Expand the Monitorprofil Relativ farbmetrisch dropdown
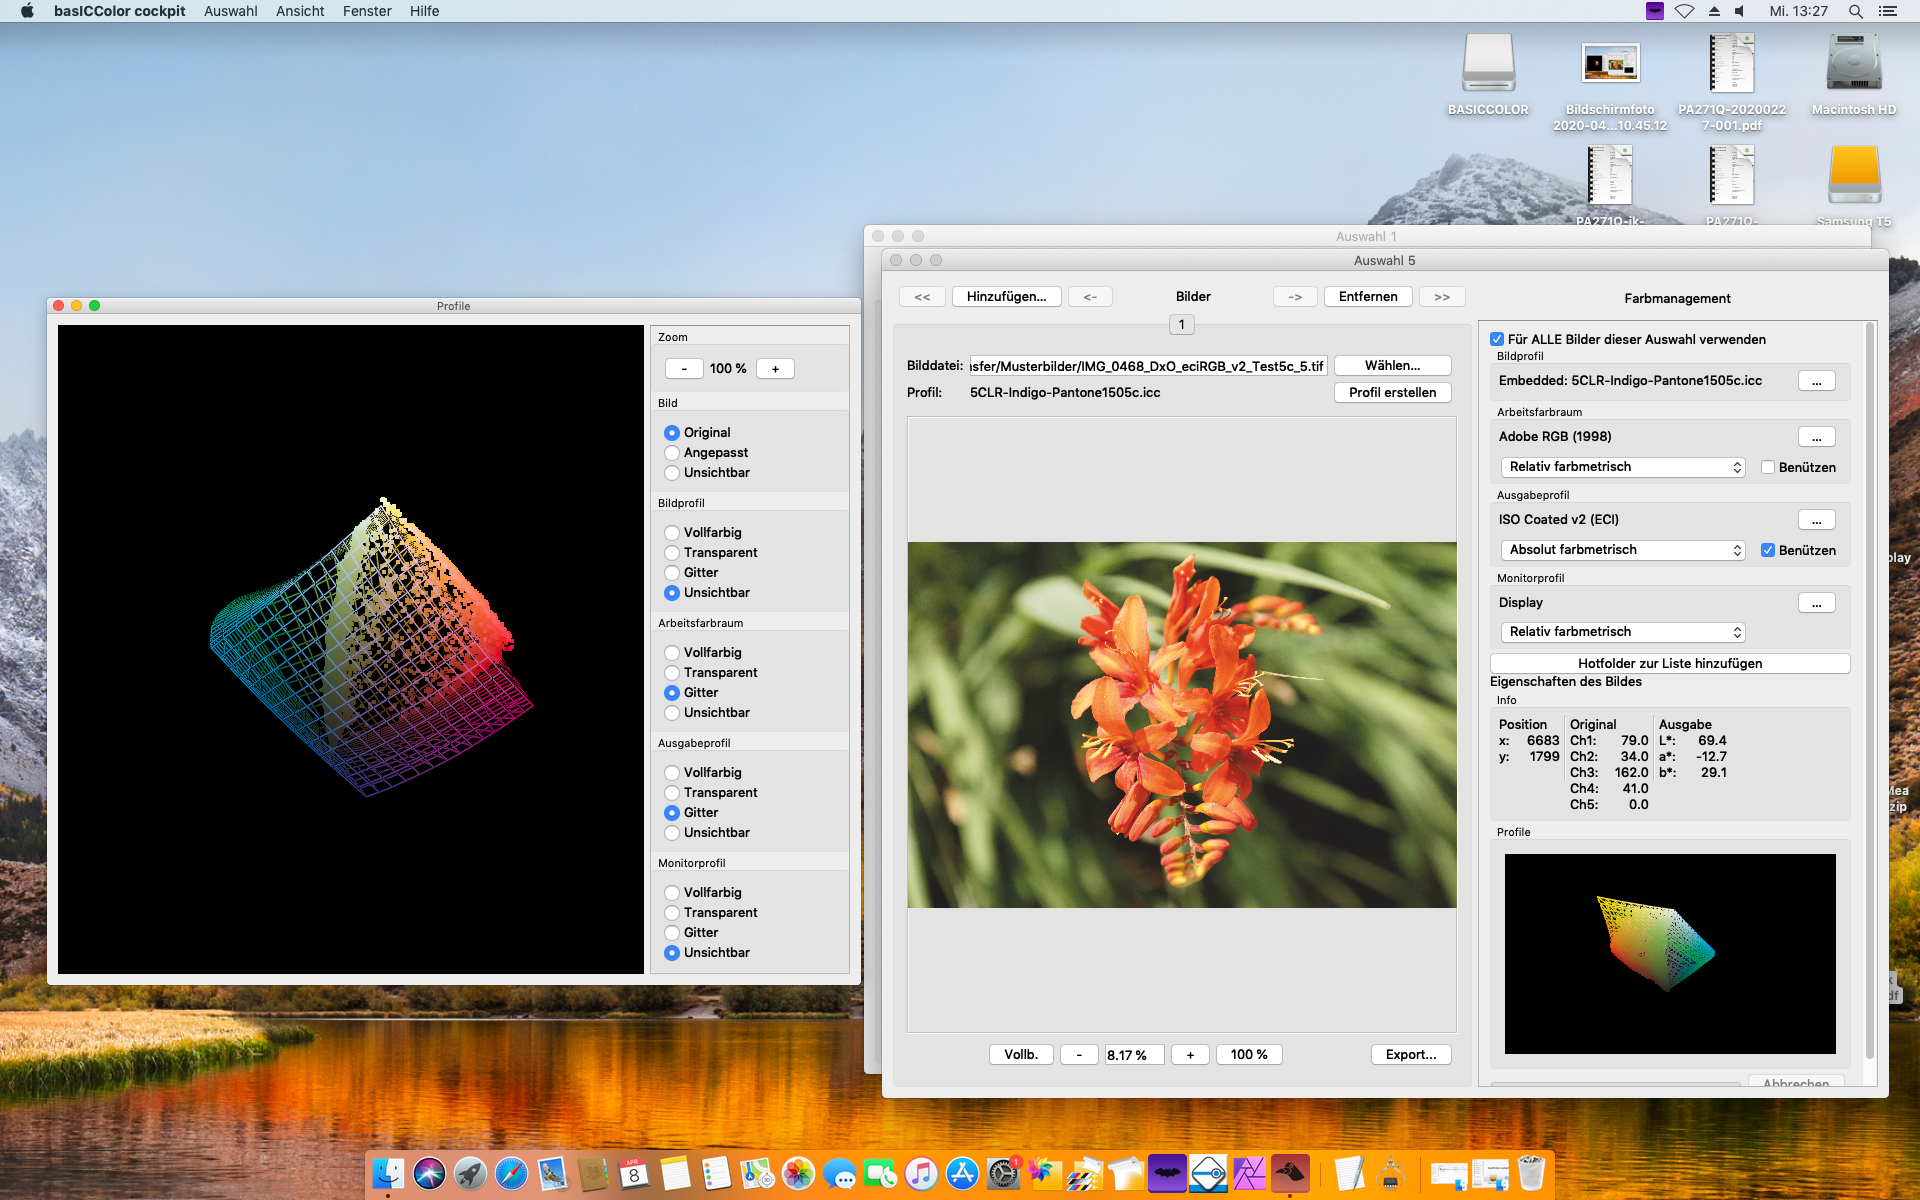Image resolution: width=1920 pixels, height=1200 pixels. tap(1622, 632)
